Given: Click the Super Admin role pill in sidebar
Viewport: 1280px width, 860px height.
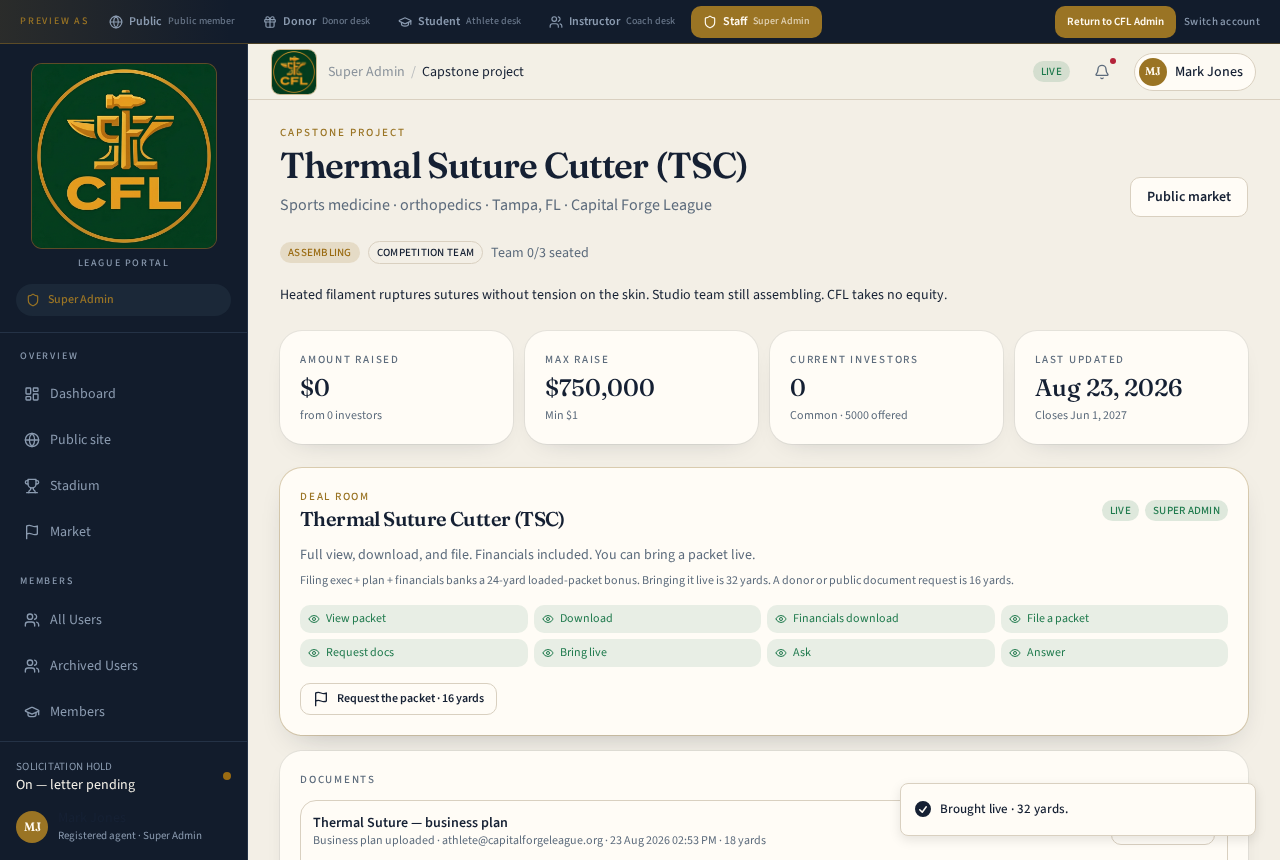Looking at the screenshot, I should pos(123,300).
